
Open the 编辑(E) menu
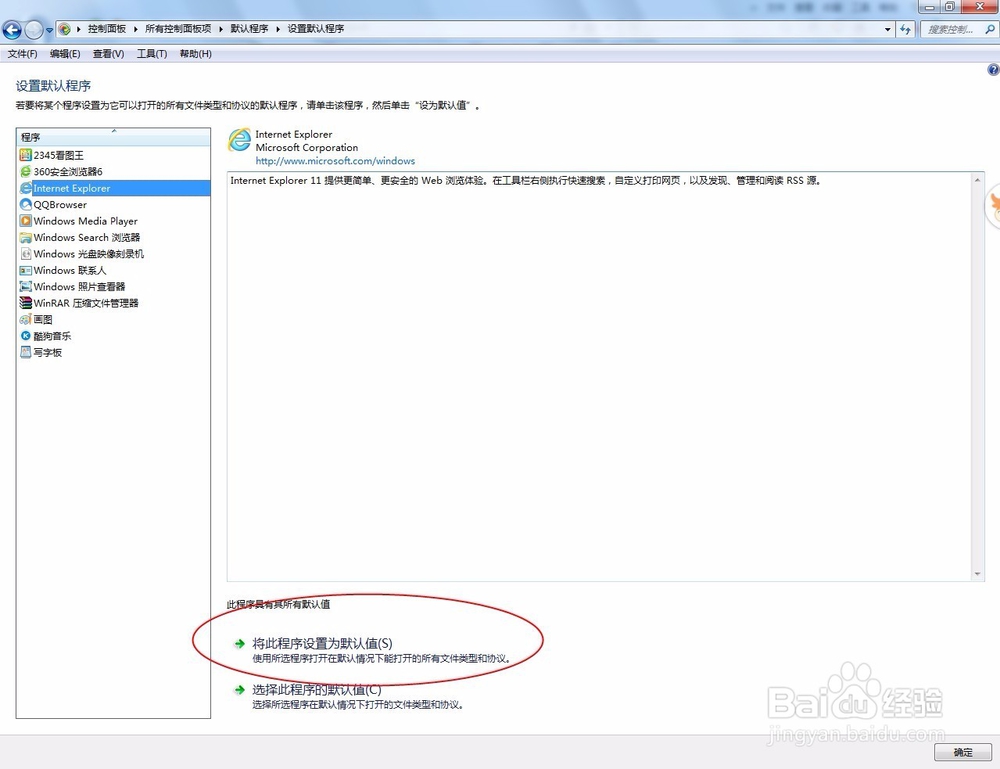click(65, 54)
